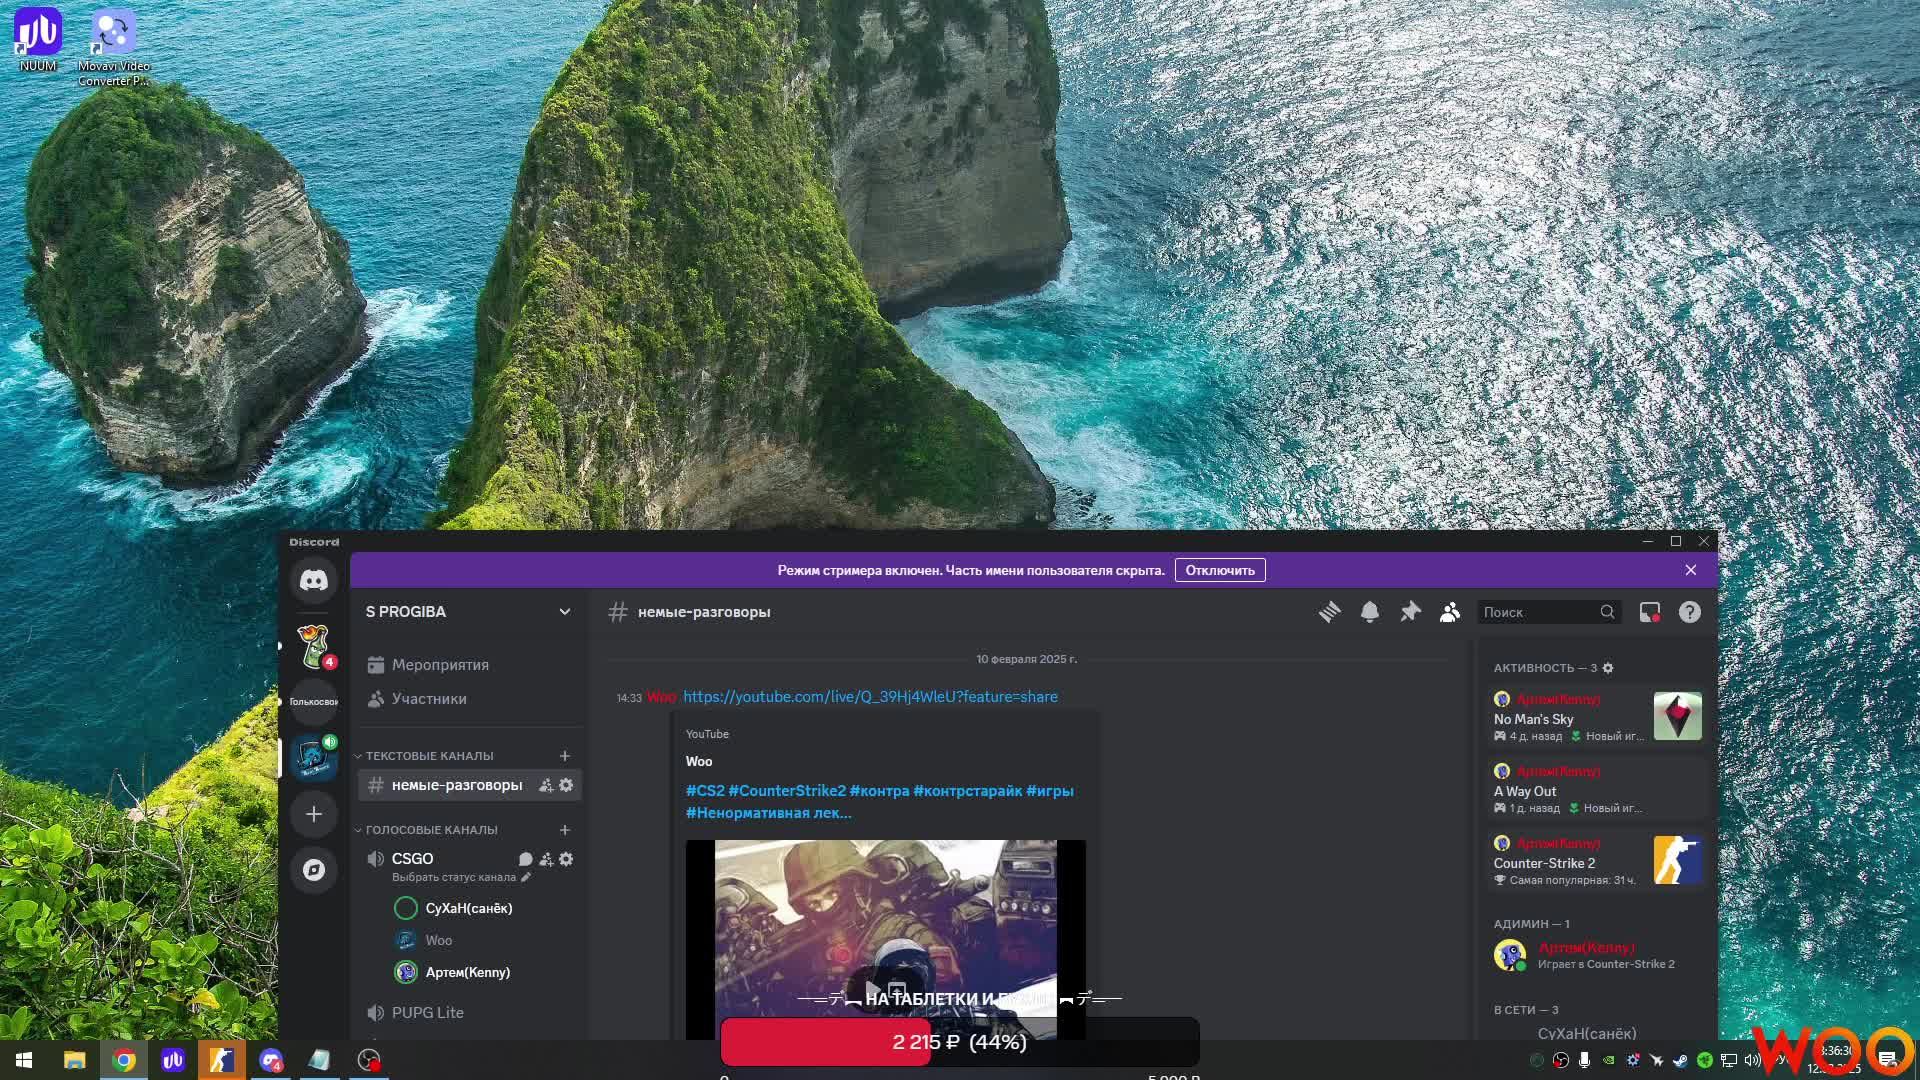Open Участники members section

(x=470, y=699)
